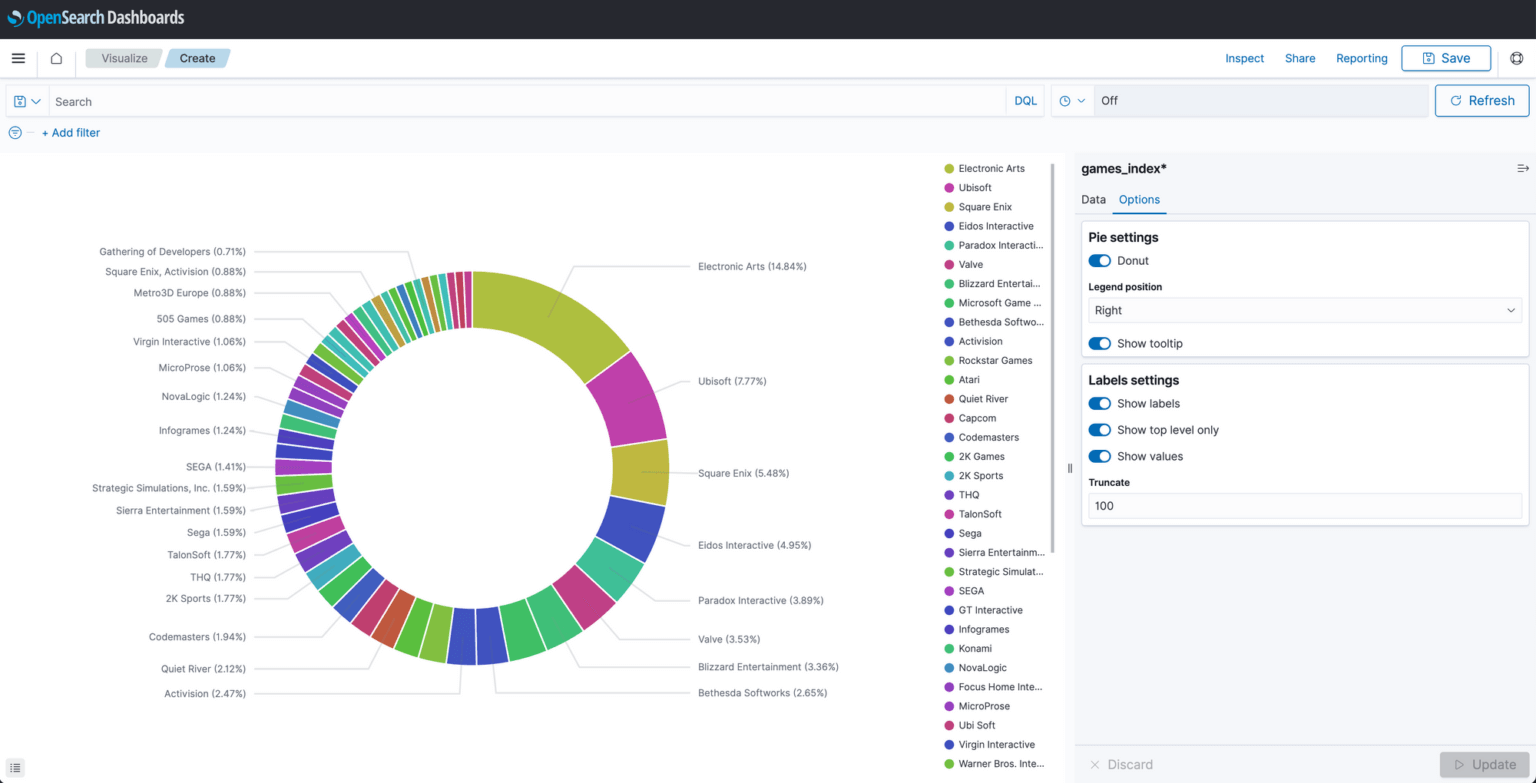Click the OpenSearch Dashboards logo
Viewport: 1536px width, 783px height.
(96, 17)
